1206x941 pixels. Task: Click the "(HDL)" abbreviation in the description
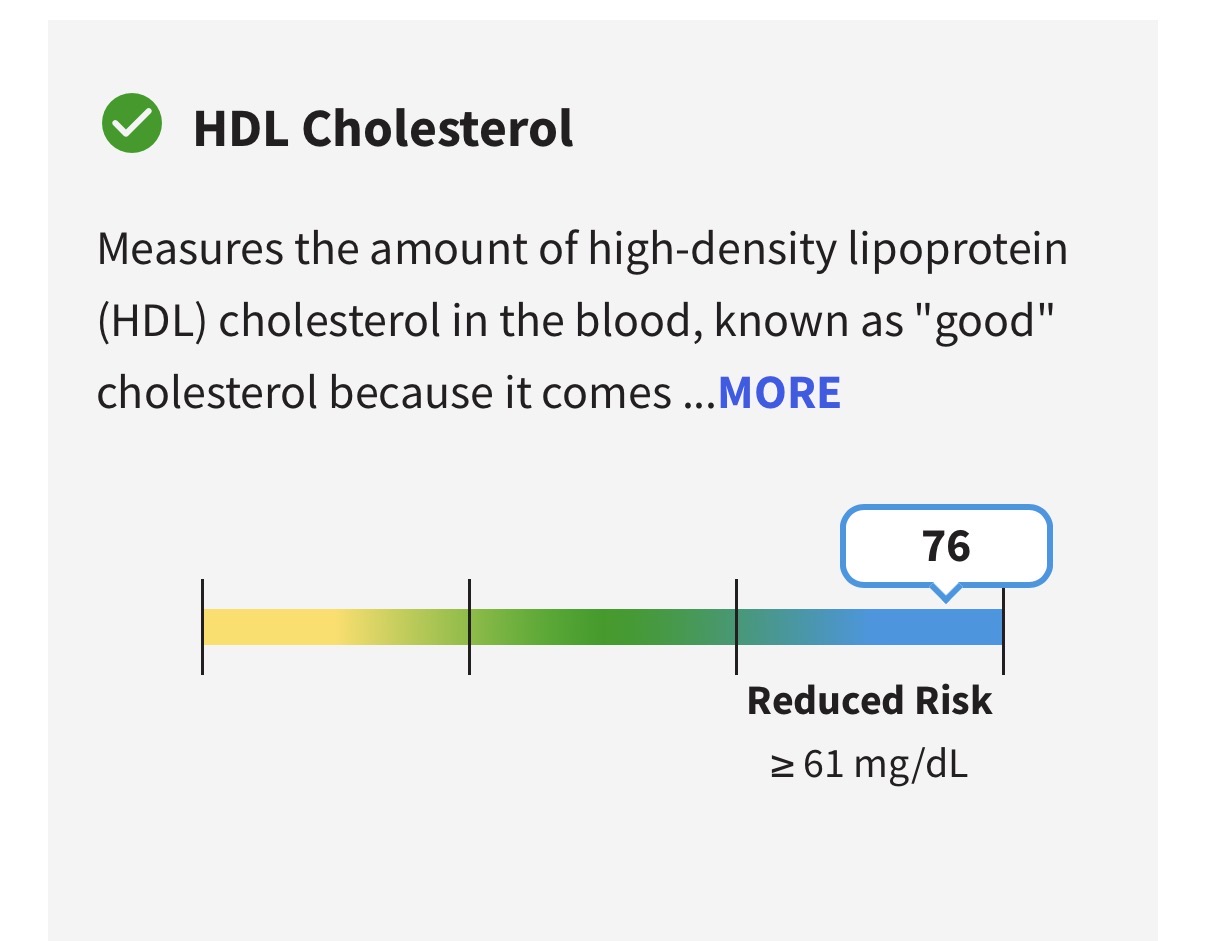click(x=151, y=322)
